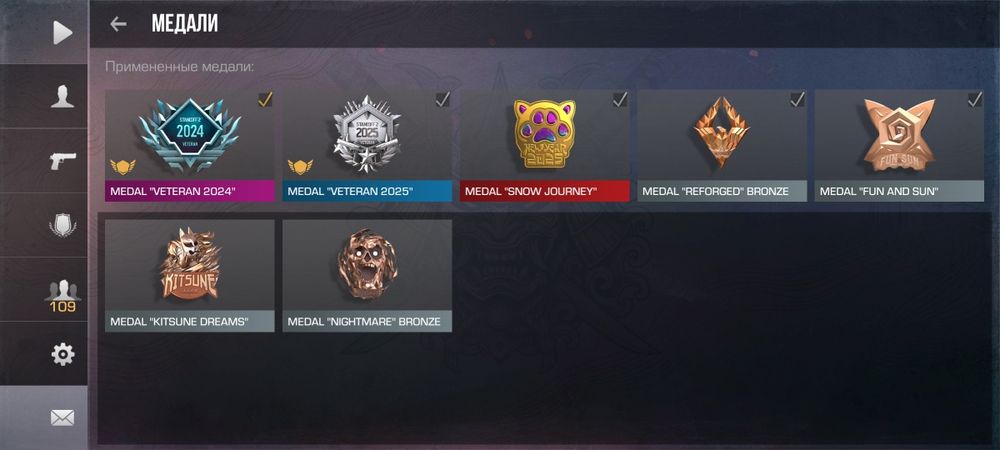Toggle the Reforged Bronze medal checkbox

[797, 99]
